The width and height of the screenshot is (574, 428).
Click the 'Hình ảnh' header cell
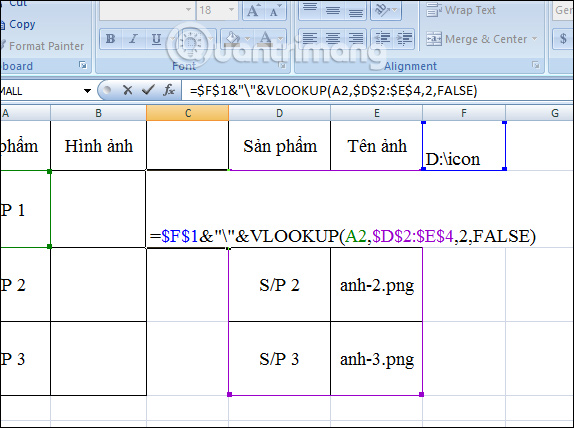(x=98, y=146)
